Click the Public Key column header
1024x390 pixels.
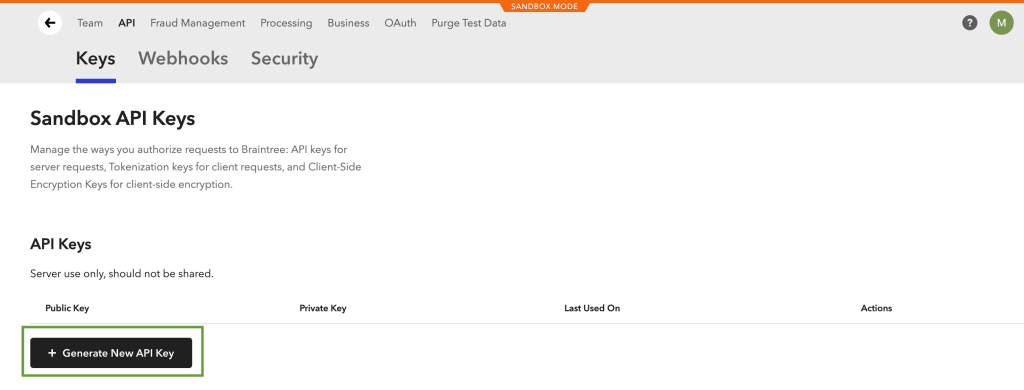(x=67, y=308)
